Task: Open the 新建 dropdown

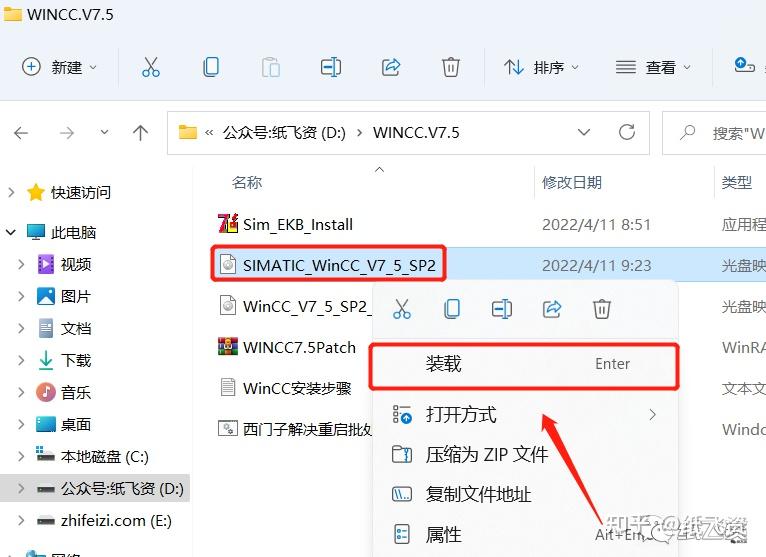Action: (60, 67)
